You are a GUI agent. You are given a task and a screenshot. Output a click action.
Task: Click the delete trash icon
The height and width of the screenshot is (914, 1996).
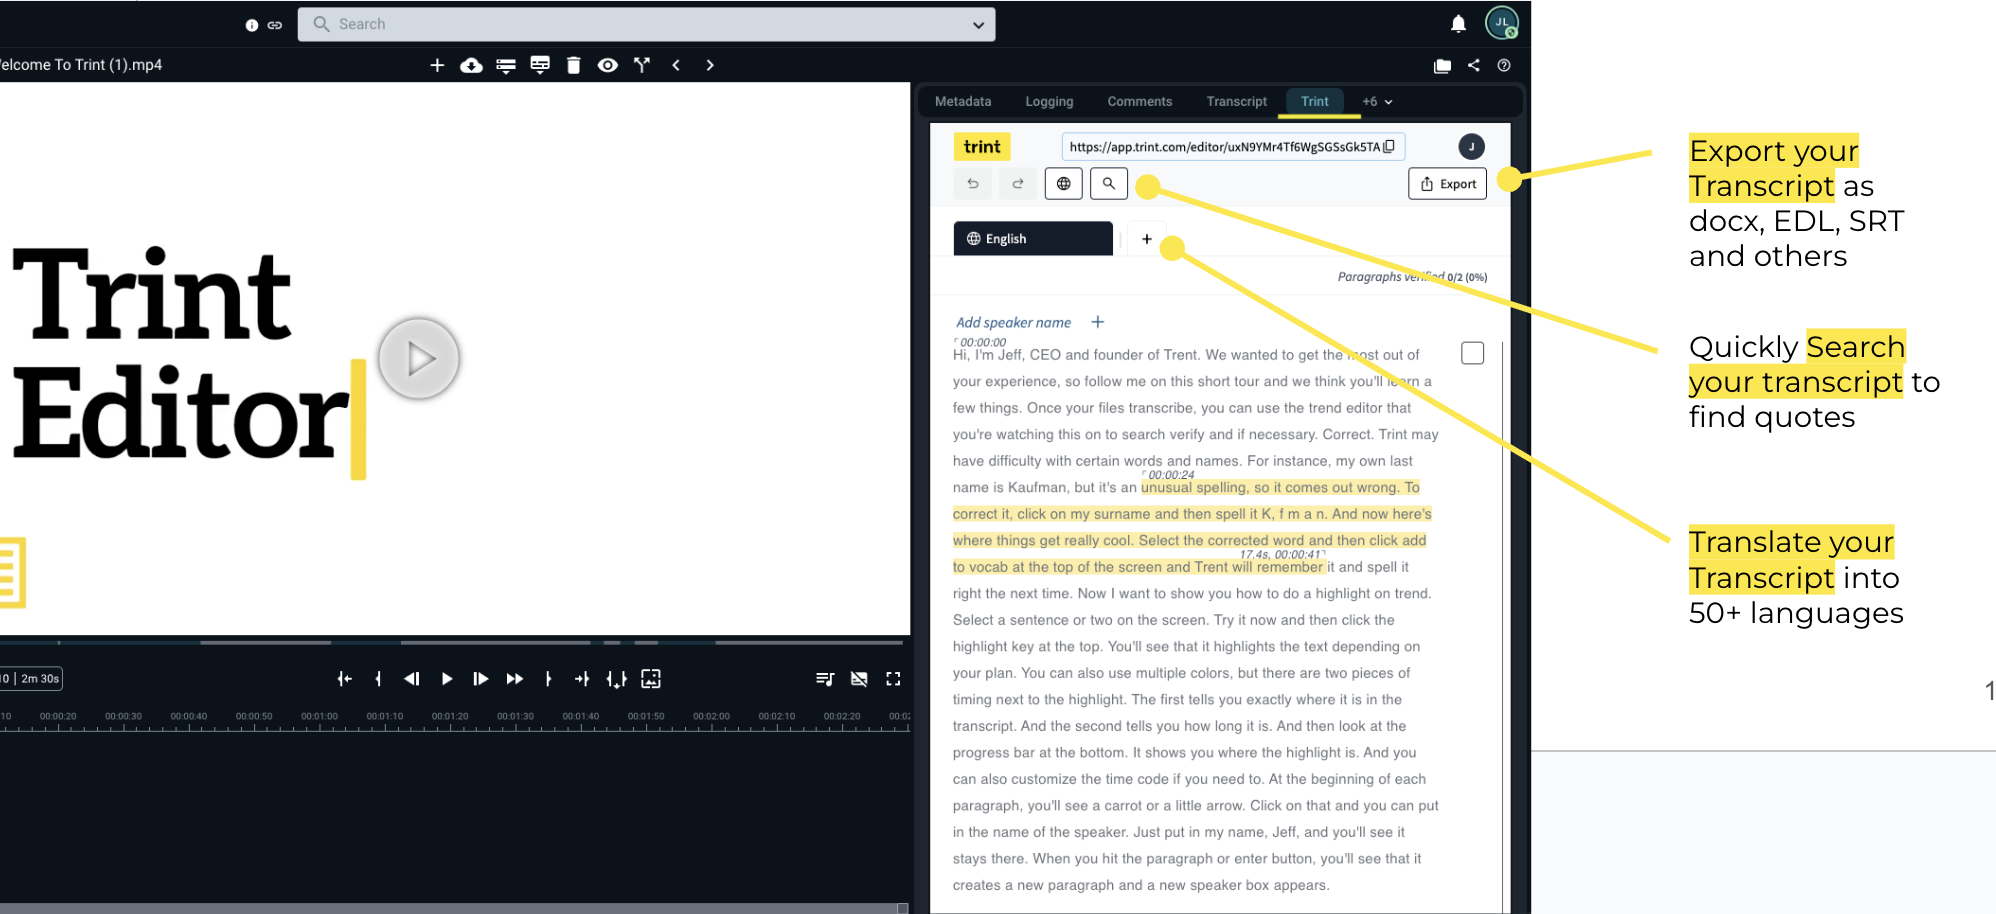573,65
